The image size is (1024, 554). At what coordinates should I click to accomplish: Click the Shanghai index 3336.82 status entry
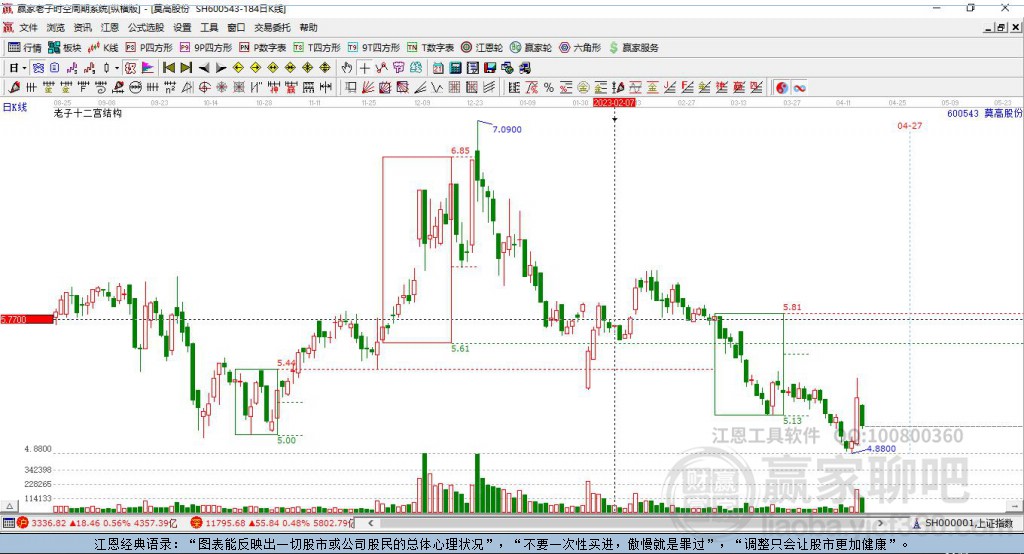(97, 523)
